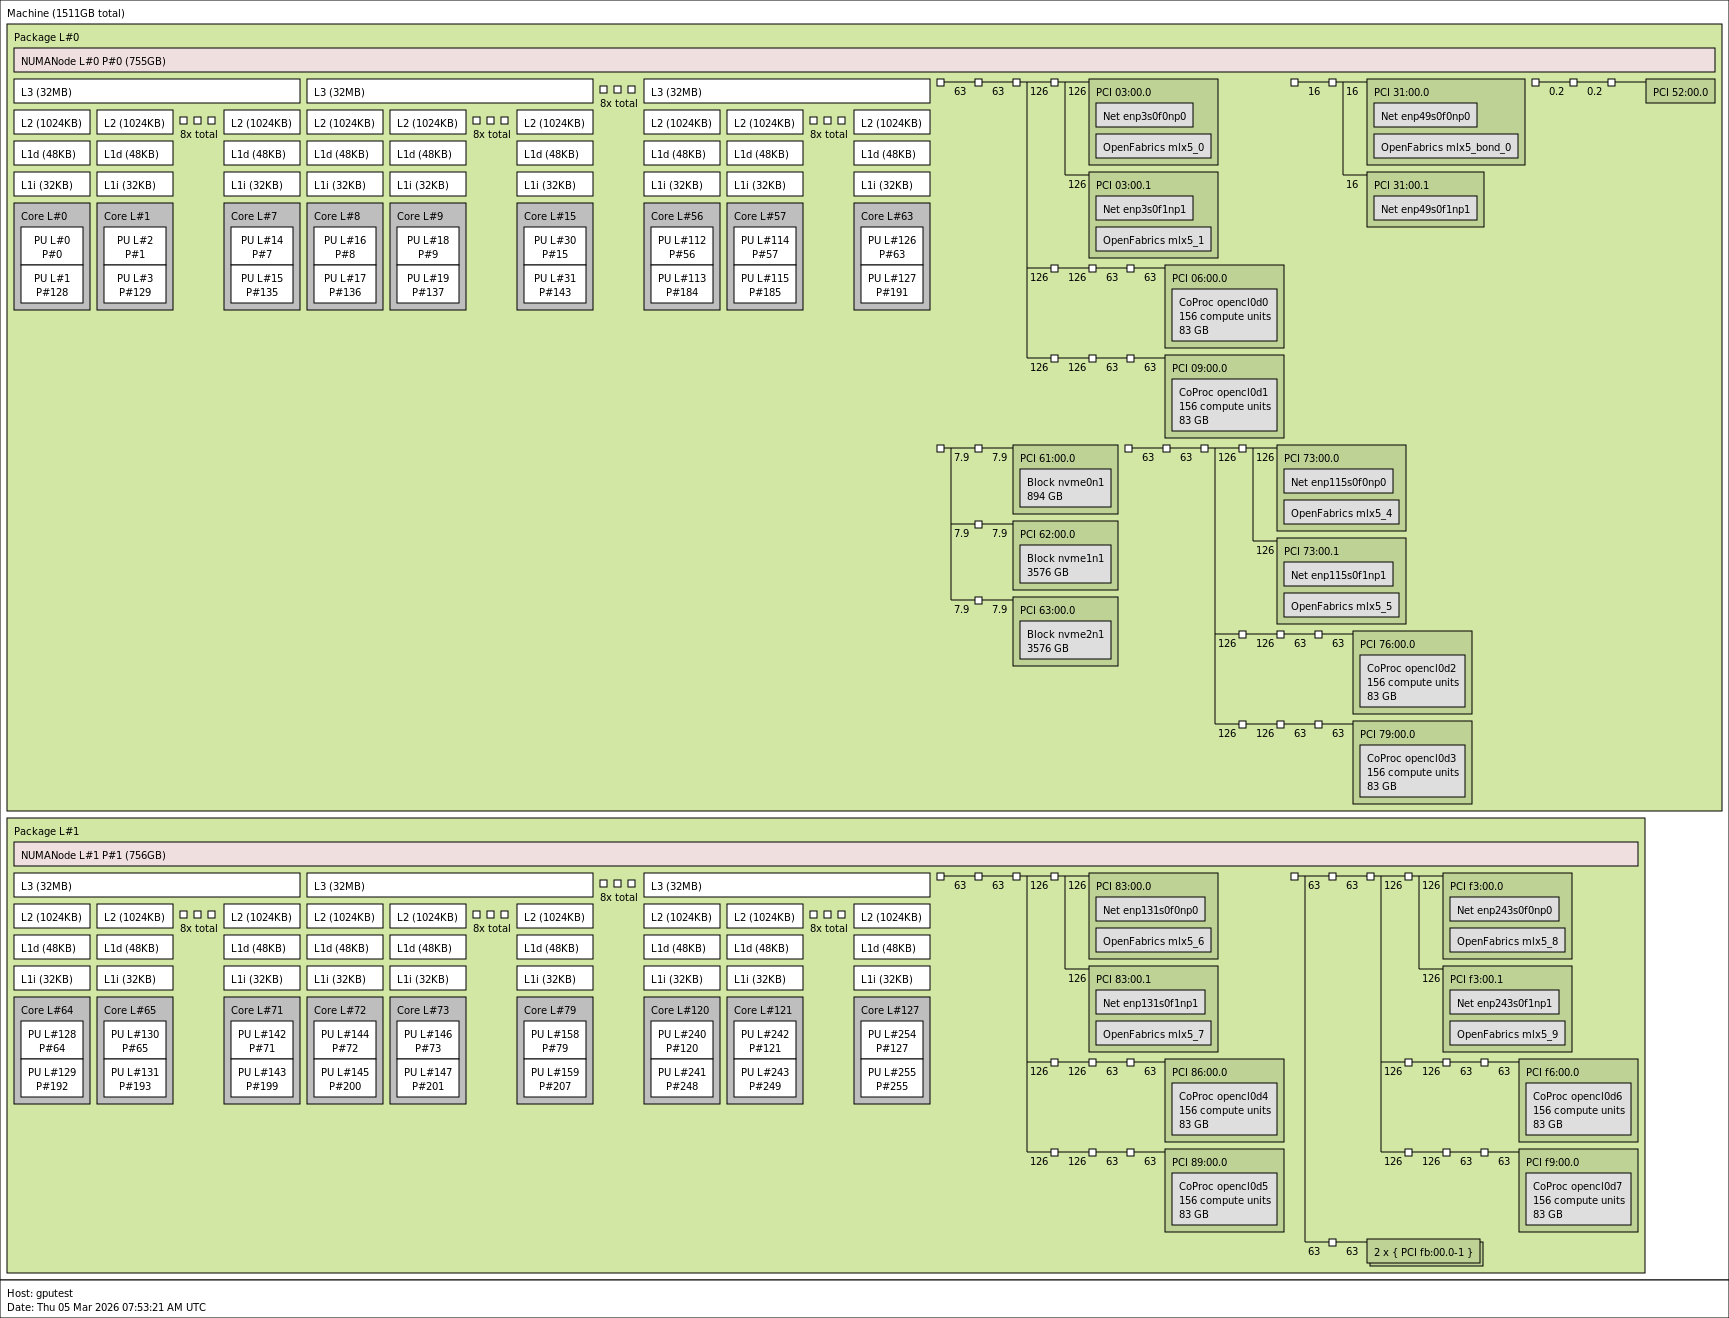Select 'PU L#19 P#137' processing unit
The image size is (1729, 1318).
pyautogui.click(x=428, y=285)
